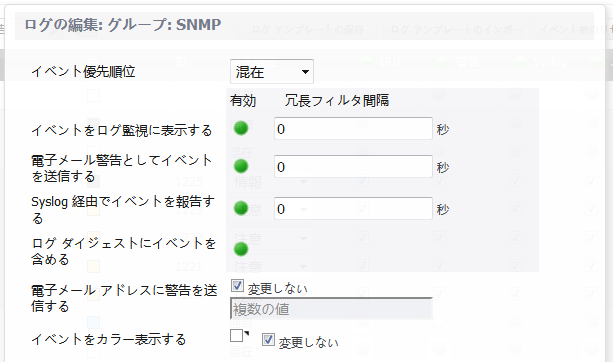This screenshot has width=613, height=362.
Task: Toggle green enable dot for log monitor display
Action: pyautogui.click(x=241, y=128)
